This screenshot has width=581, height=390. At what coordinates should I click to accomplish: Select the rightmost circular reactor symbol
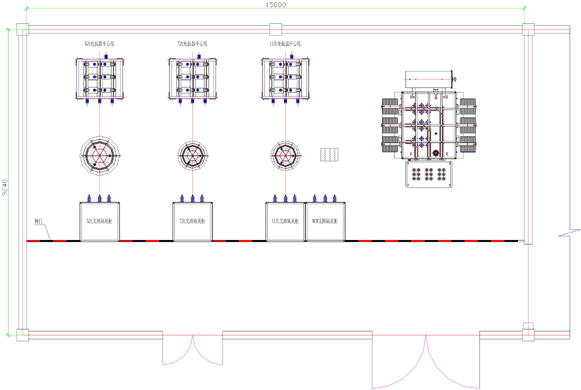[x=285, y=155]
